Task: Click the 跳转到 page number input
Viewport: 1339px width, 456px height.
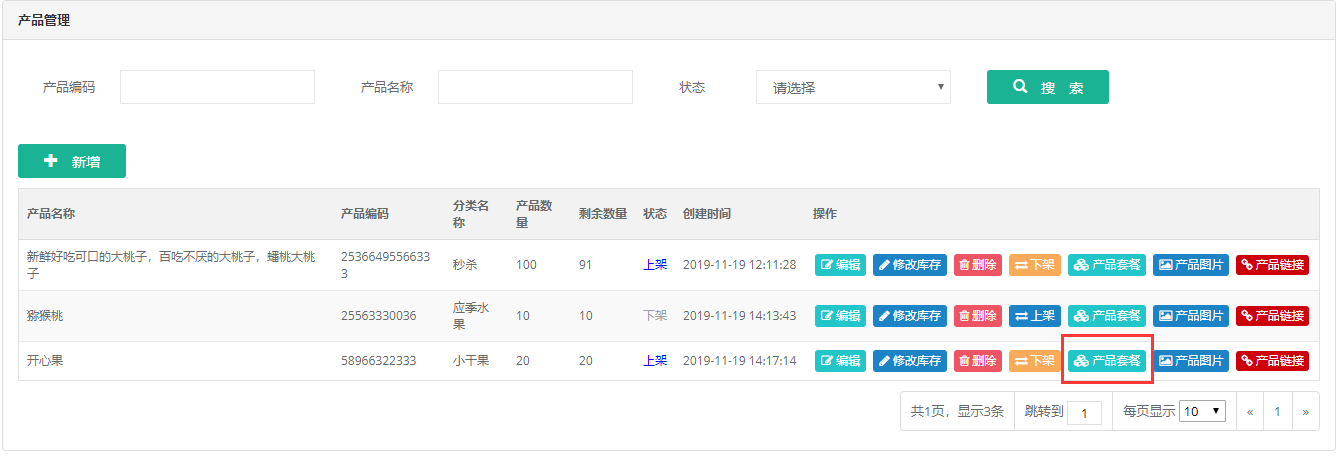Action: point(1084,412)
